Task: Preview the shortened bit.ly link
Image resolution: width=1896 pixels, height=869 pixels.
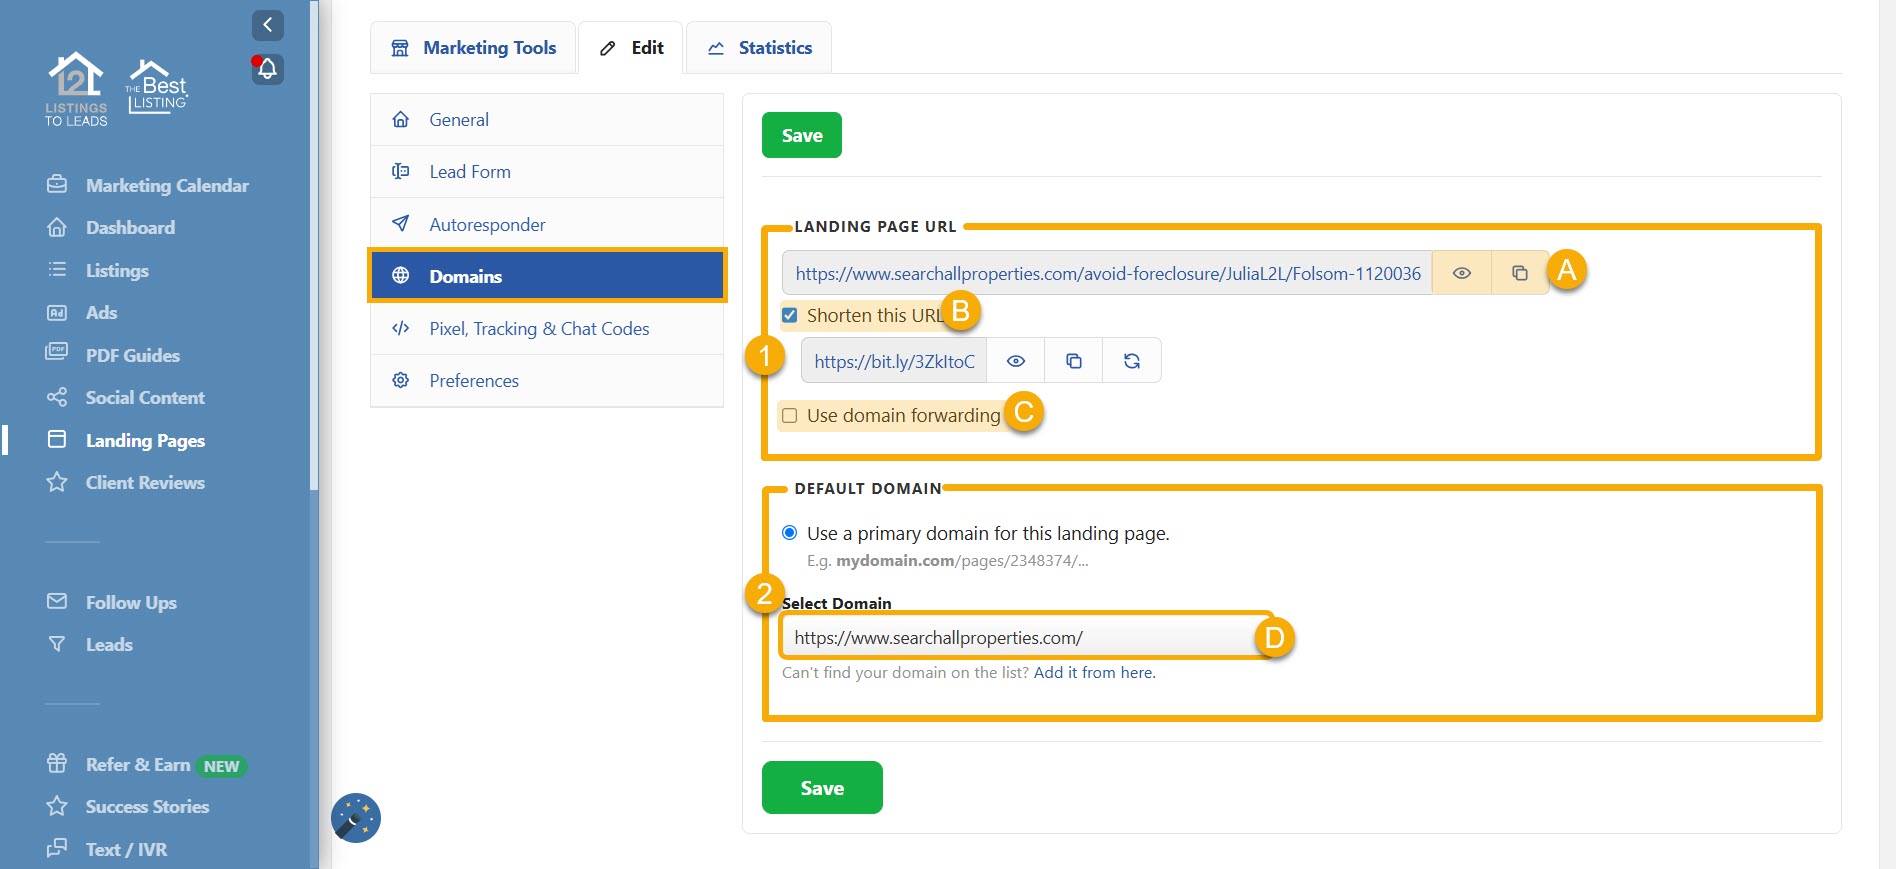Action: (1015, 361)
